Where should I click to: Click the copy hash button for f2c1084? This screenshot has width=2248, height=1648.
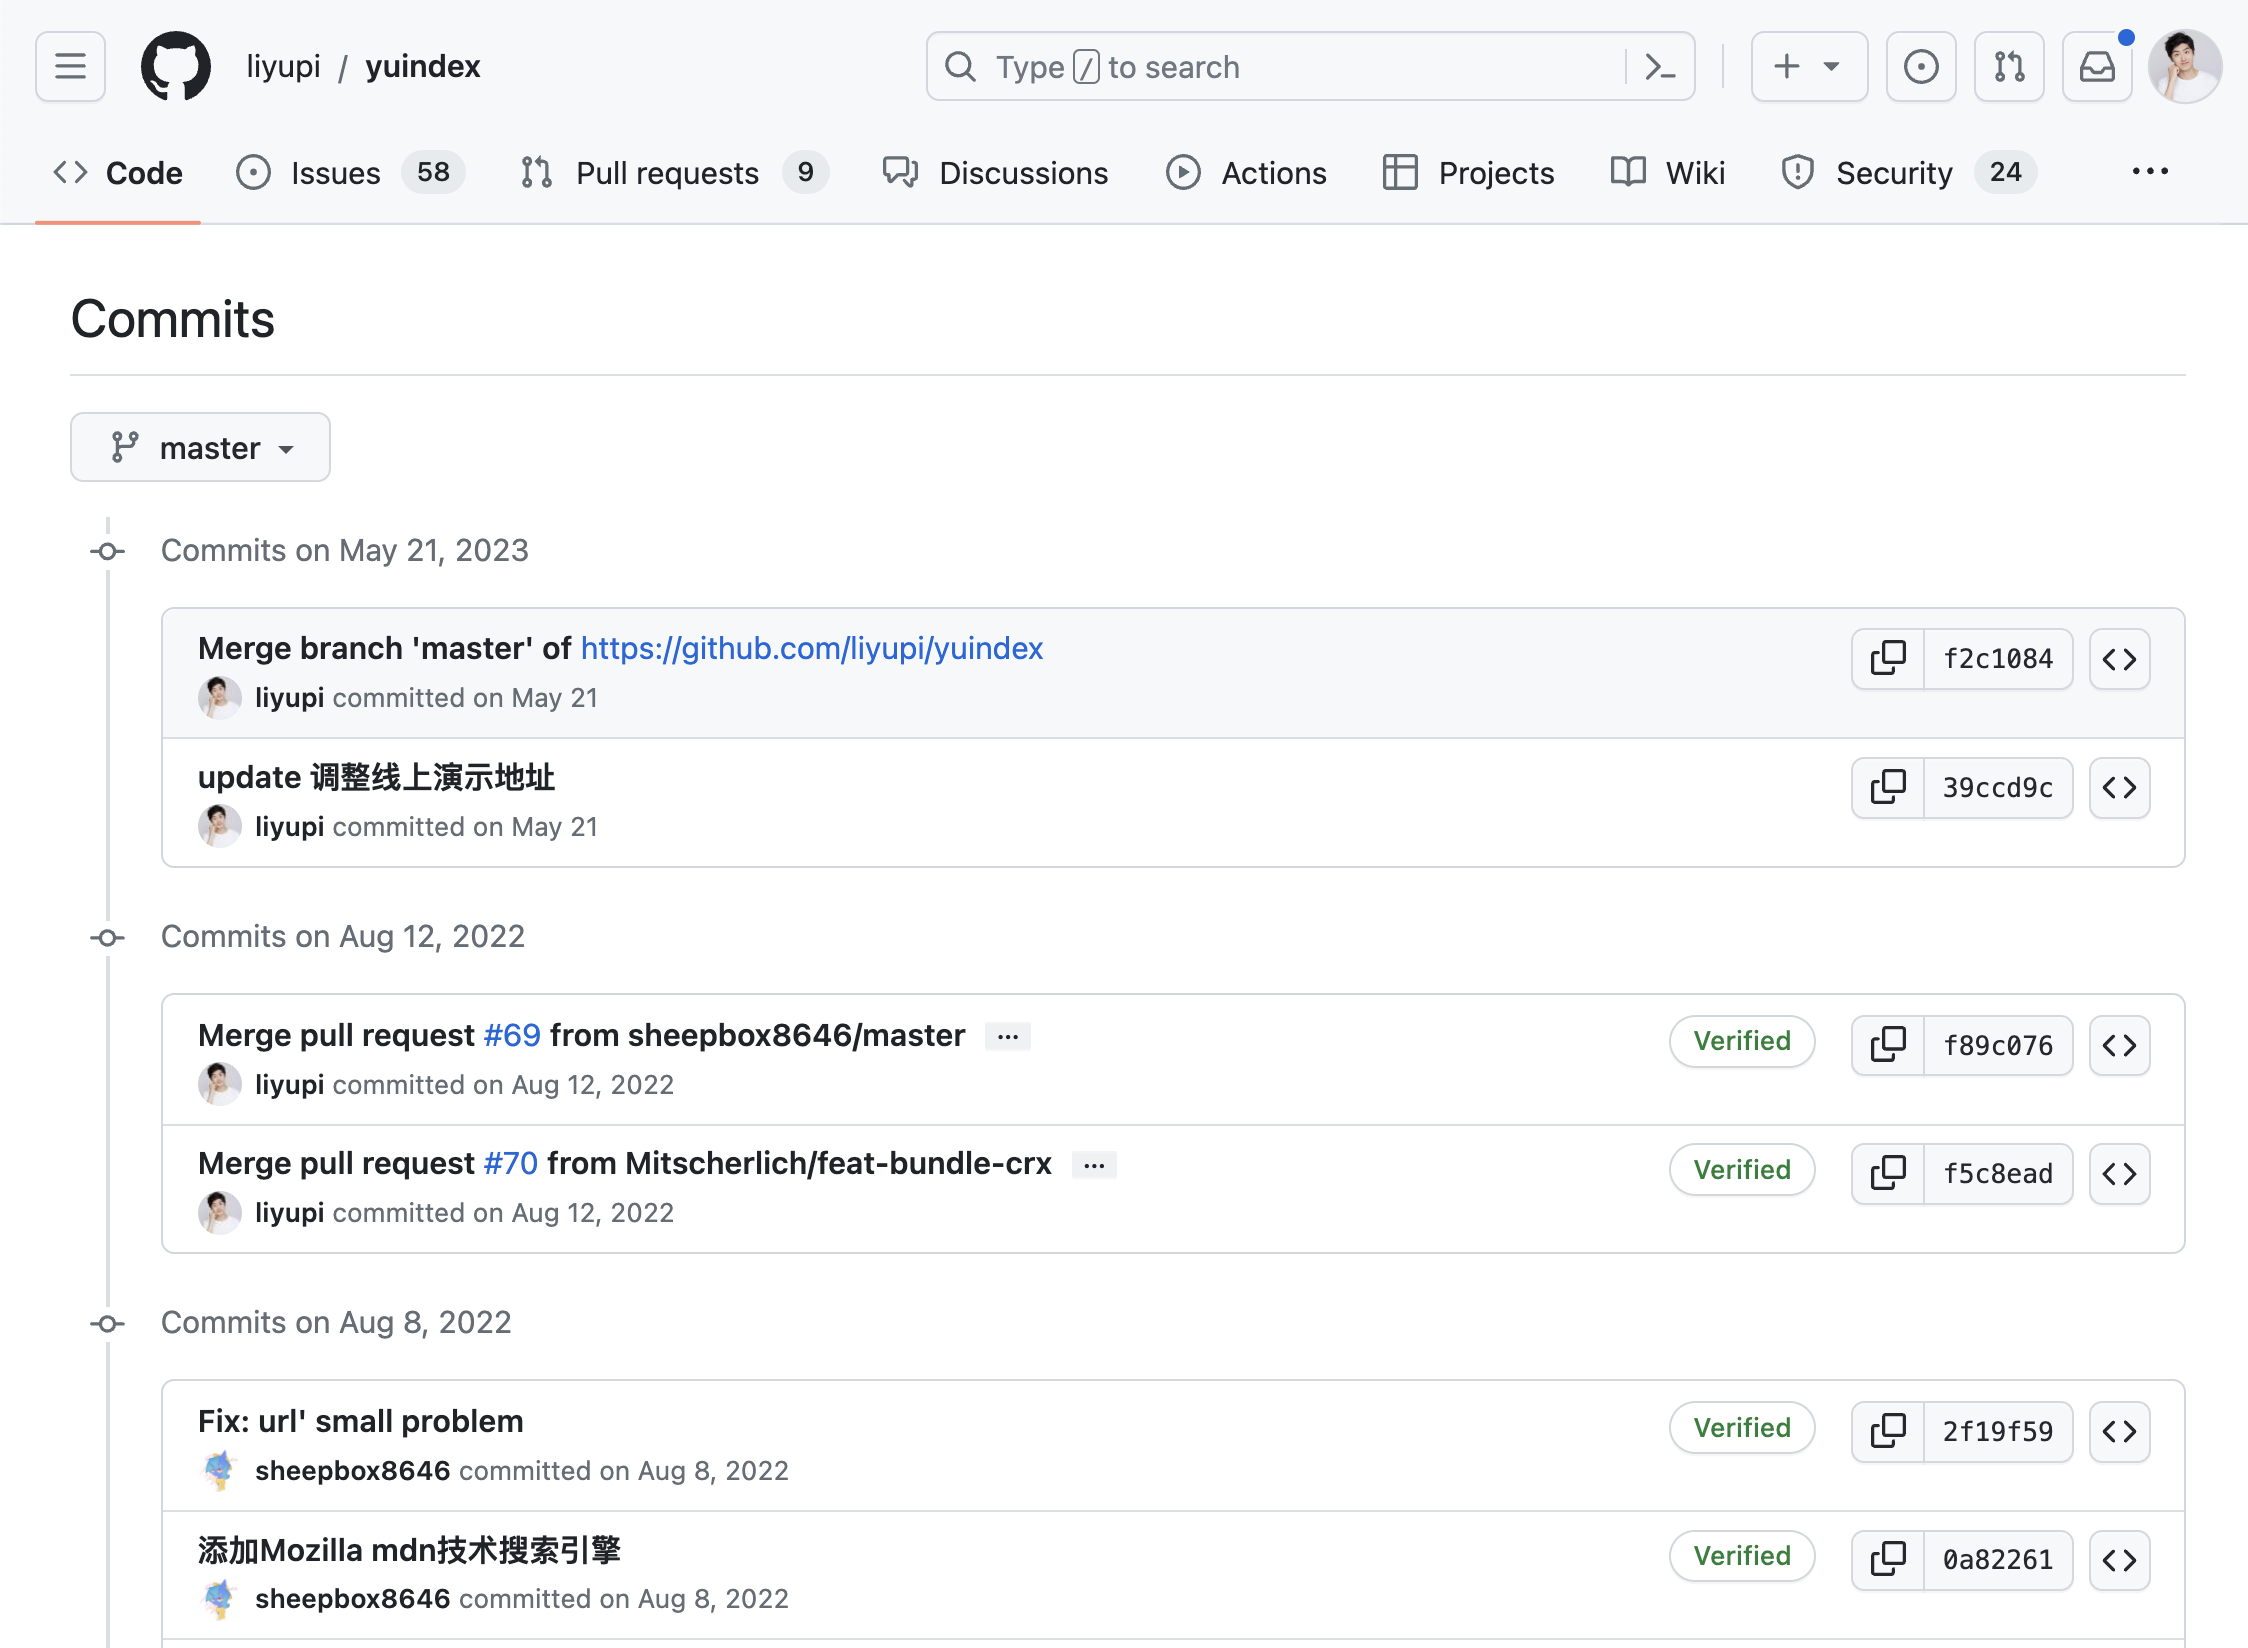tap(1890, 658)
